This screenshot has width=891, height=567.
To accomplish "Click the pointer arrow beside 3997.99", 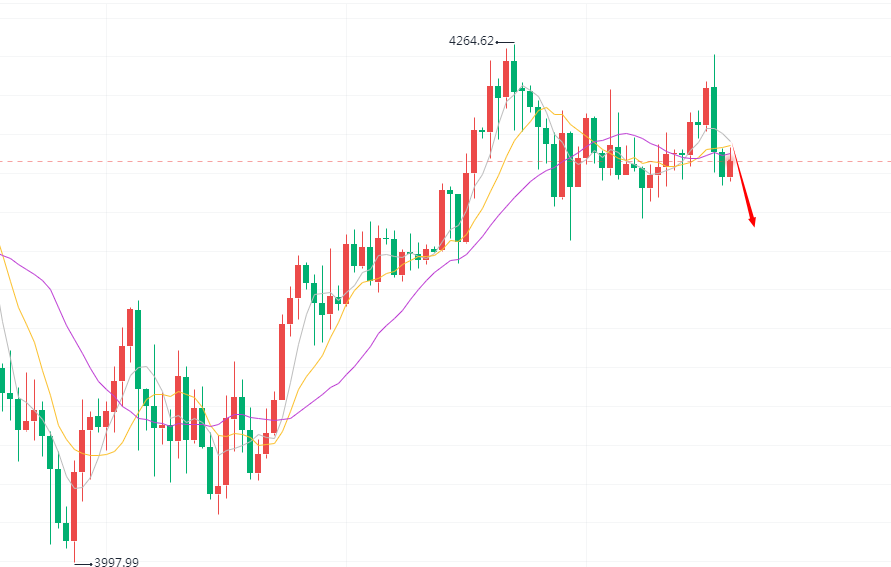I will 84,563.
